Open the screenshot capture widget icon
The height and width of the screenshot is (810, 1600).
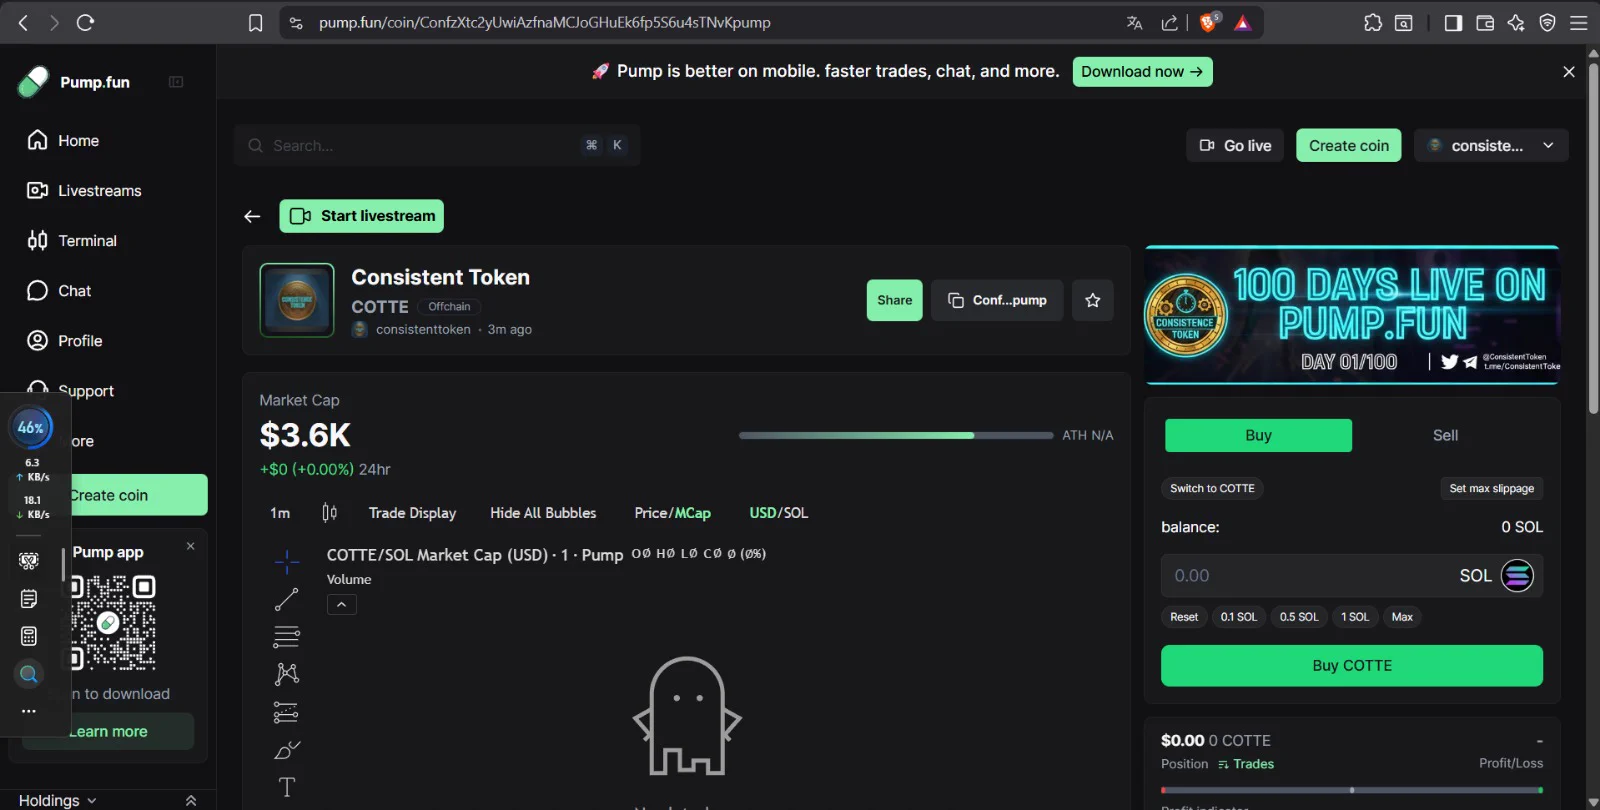(x=29, y=561)
